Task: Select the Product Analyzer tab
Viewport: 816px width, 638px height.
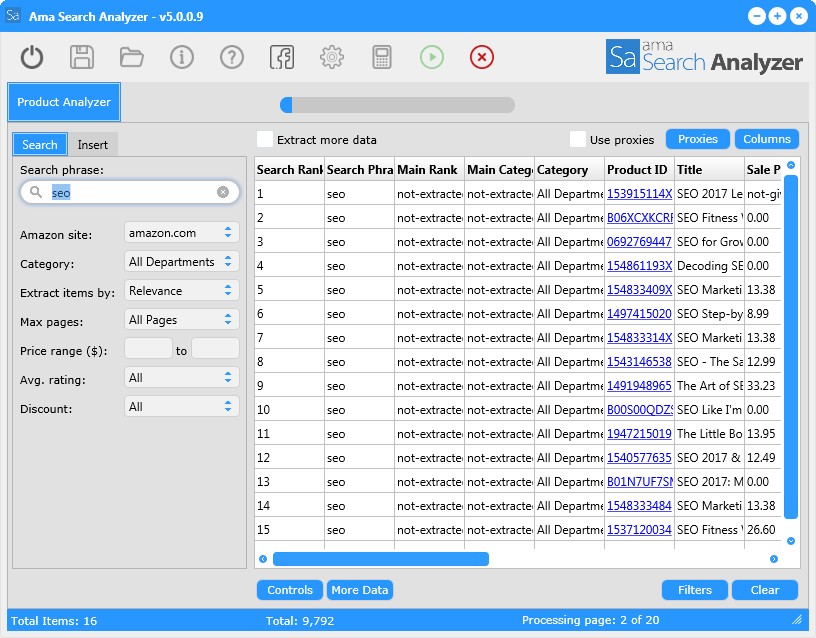Action: pyautogui.click(x=64, y=102)
